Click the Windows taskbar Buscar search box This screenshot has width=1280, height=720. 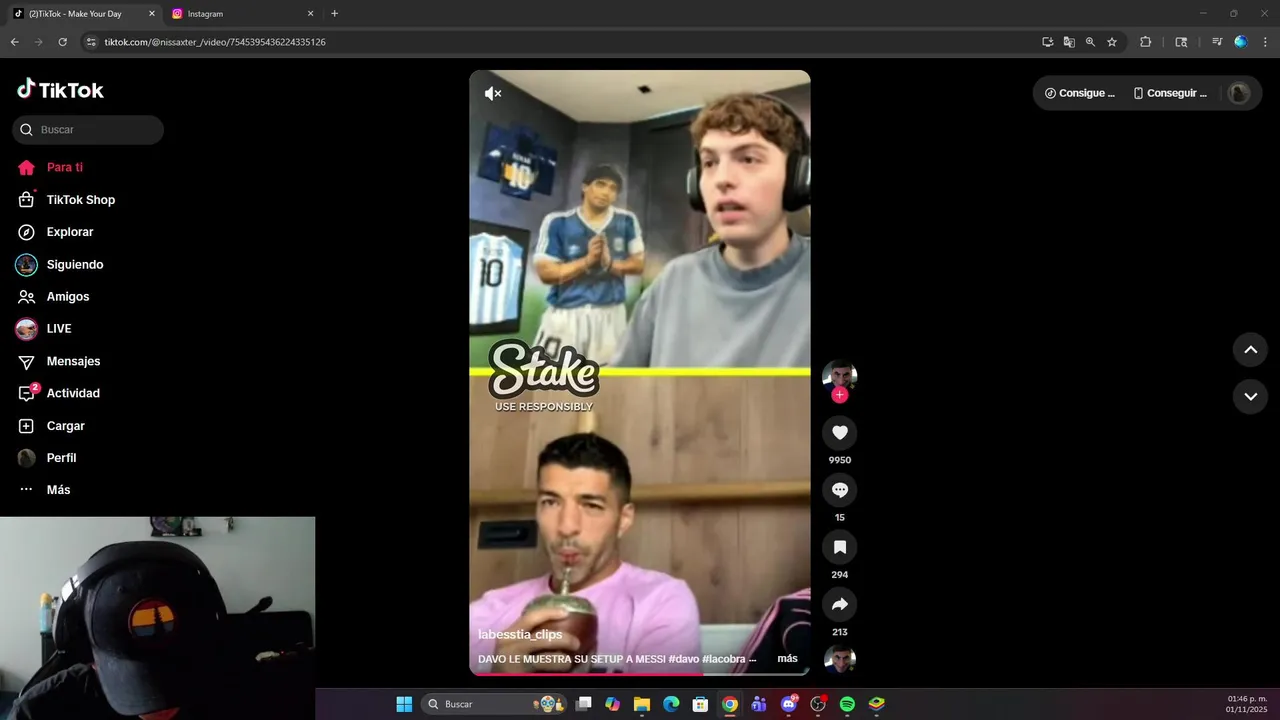[x=494, y=704]
